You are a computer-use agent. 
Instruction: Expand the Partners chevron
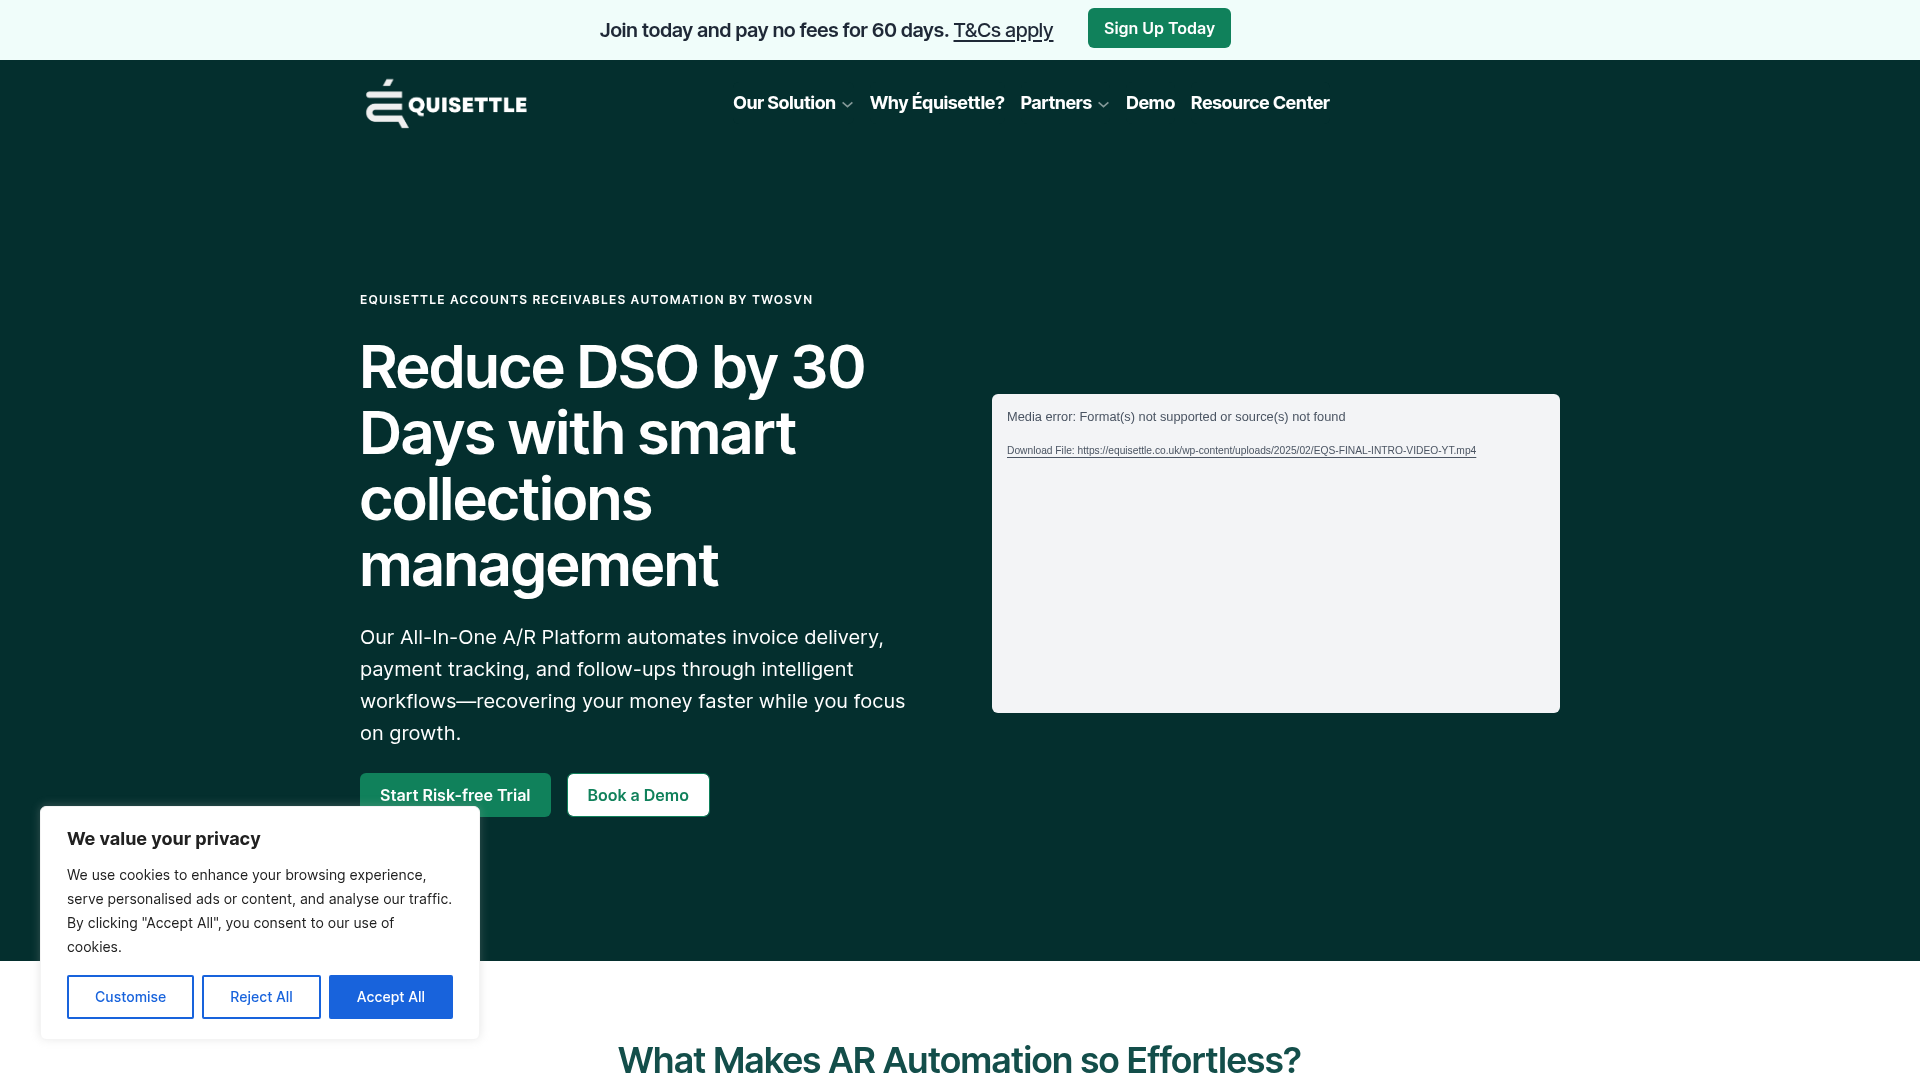tap(1103, 104)
